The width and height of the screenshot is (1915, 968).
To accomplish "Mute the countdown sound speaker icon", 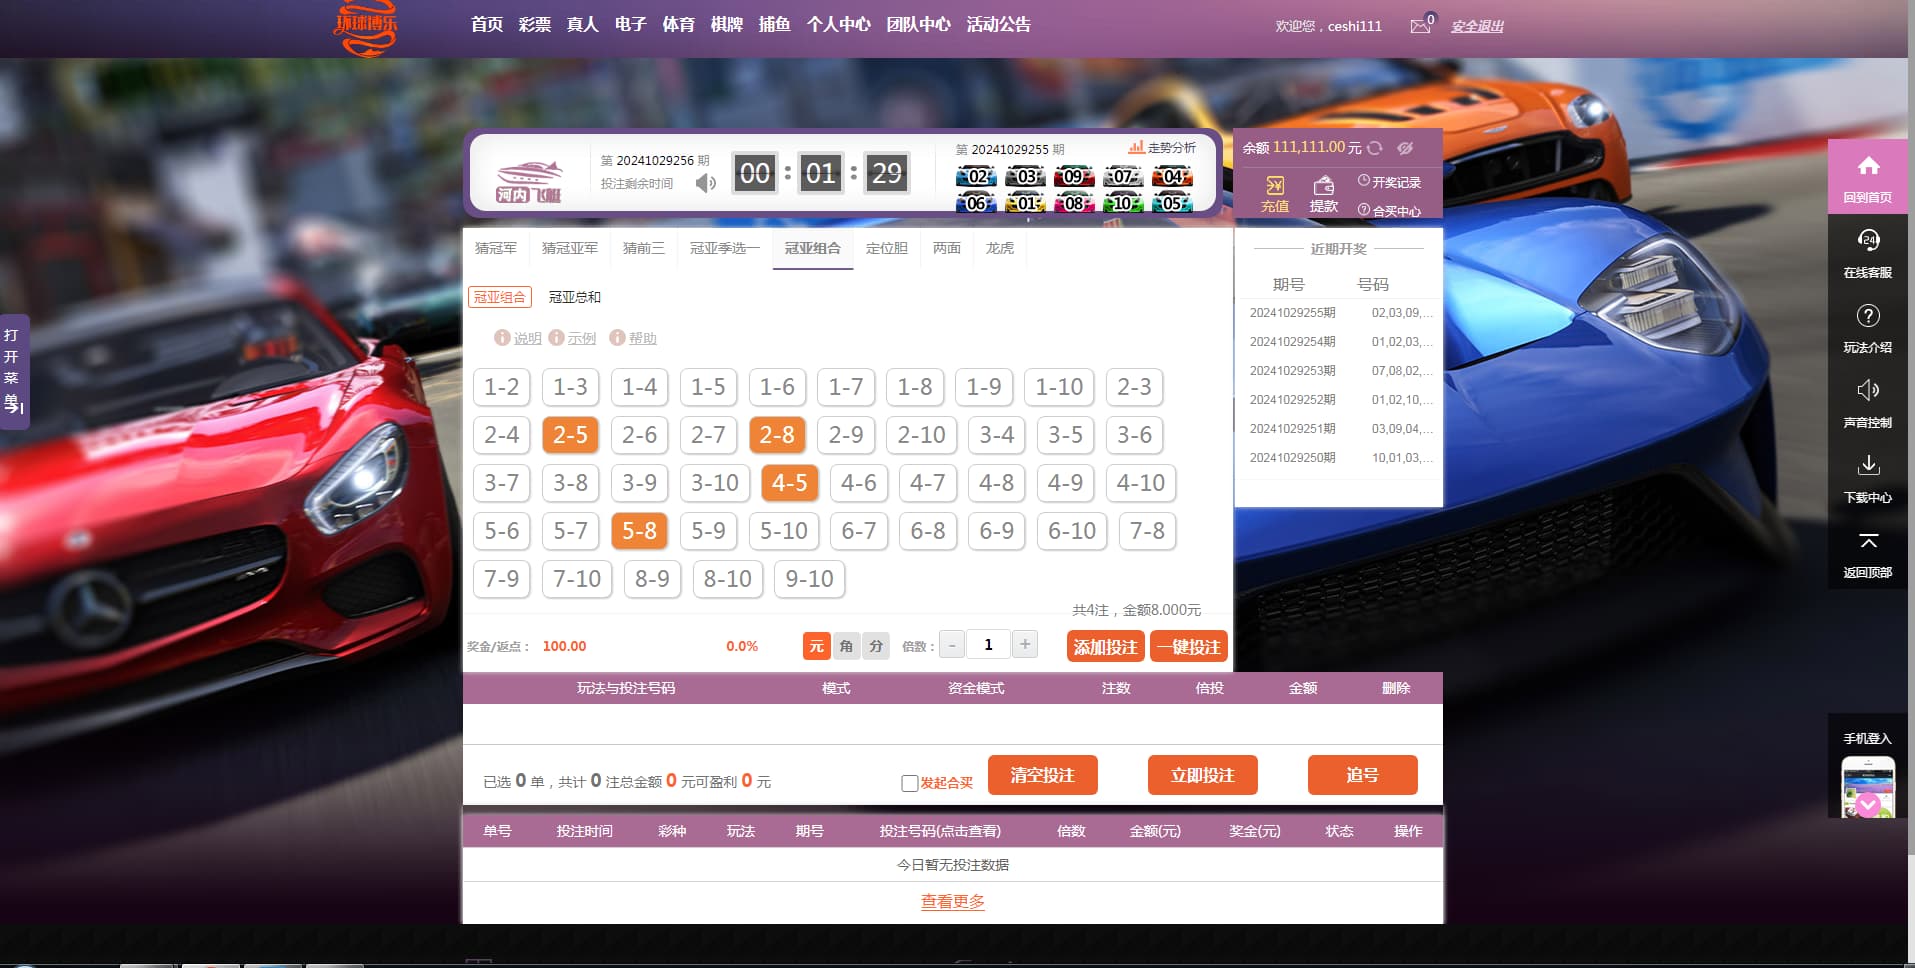I will 706,183.
